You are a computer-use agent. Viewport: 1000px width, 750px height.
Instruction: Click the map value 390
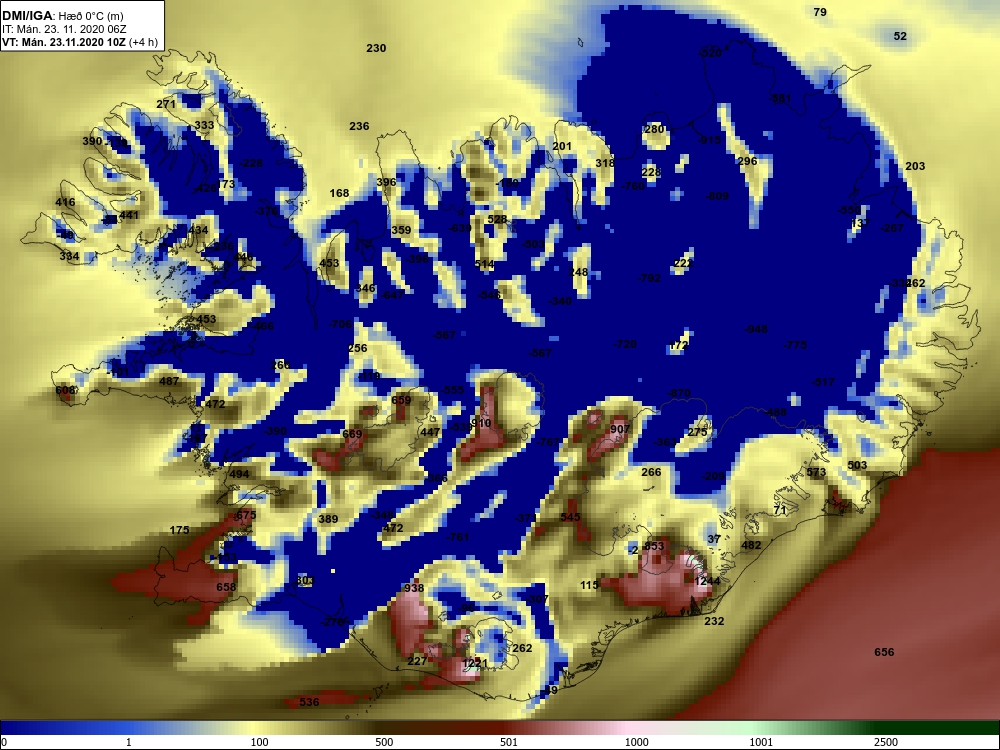point(92,141)
